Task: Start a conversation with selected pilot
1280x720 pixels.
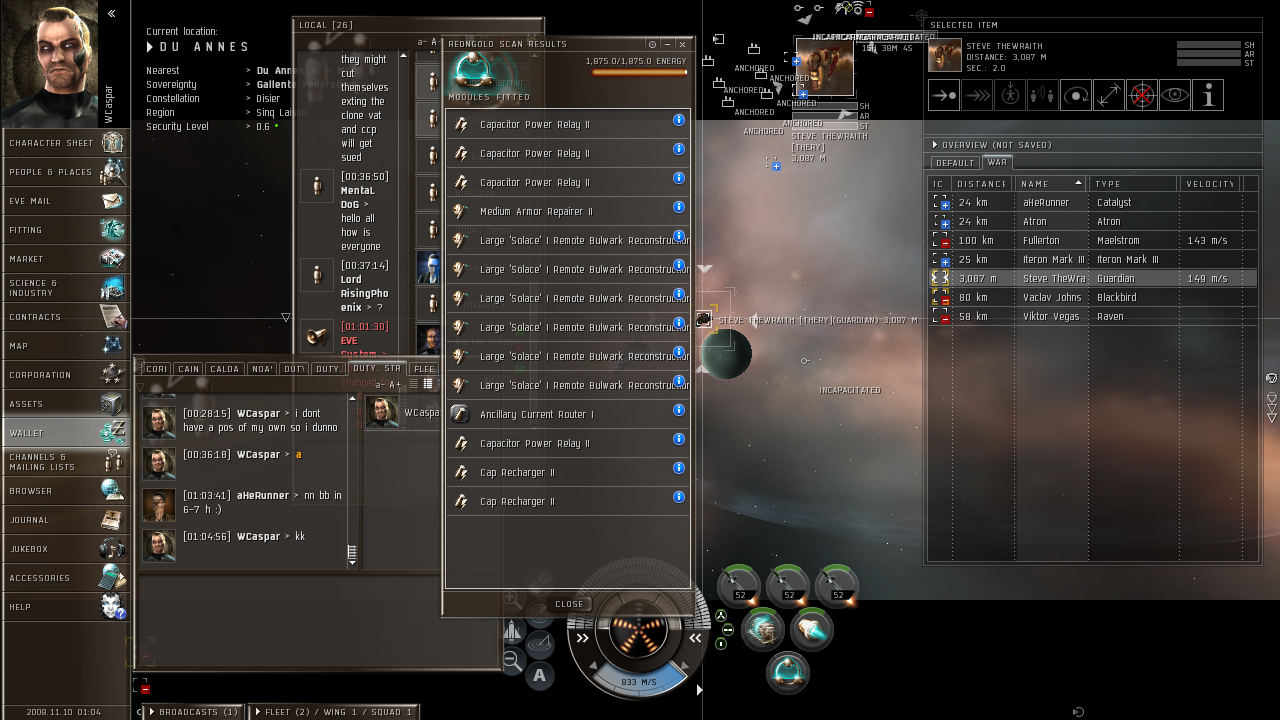Action: [x=1042, y=95]
